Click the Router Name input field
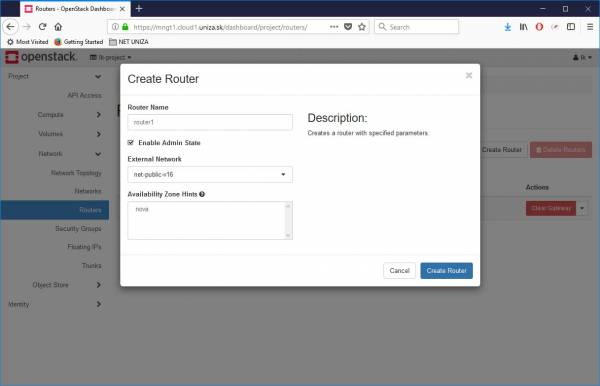This screenshot has width=600, height=386. coord(210,122)
